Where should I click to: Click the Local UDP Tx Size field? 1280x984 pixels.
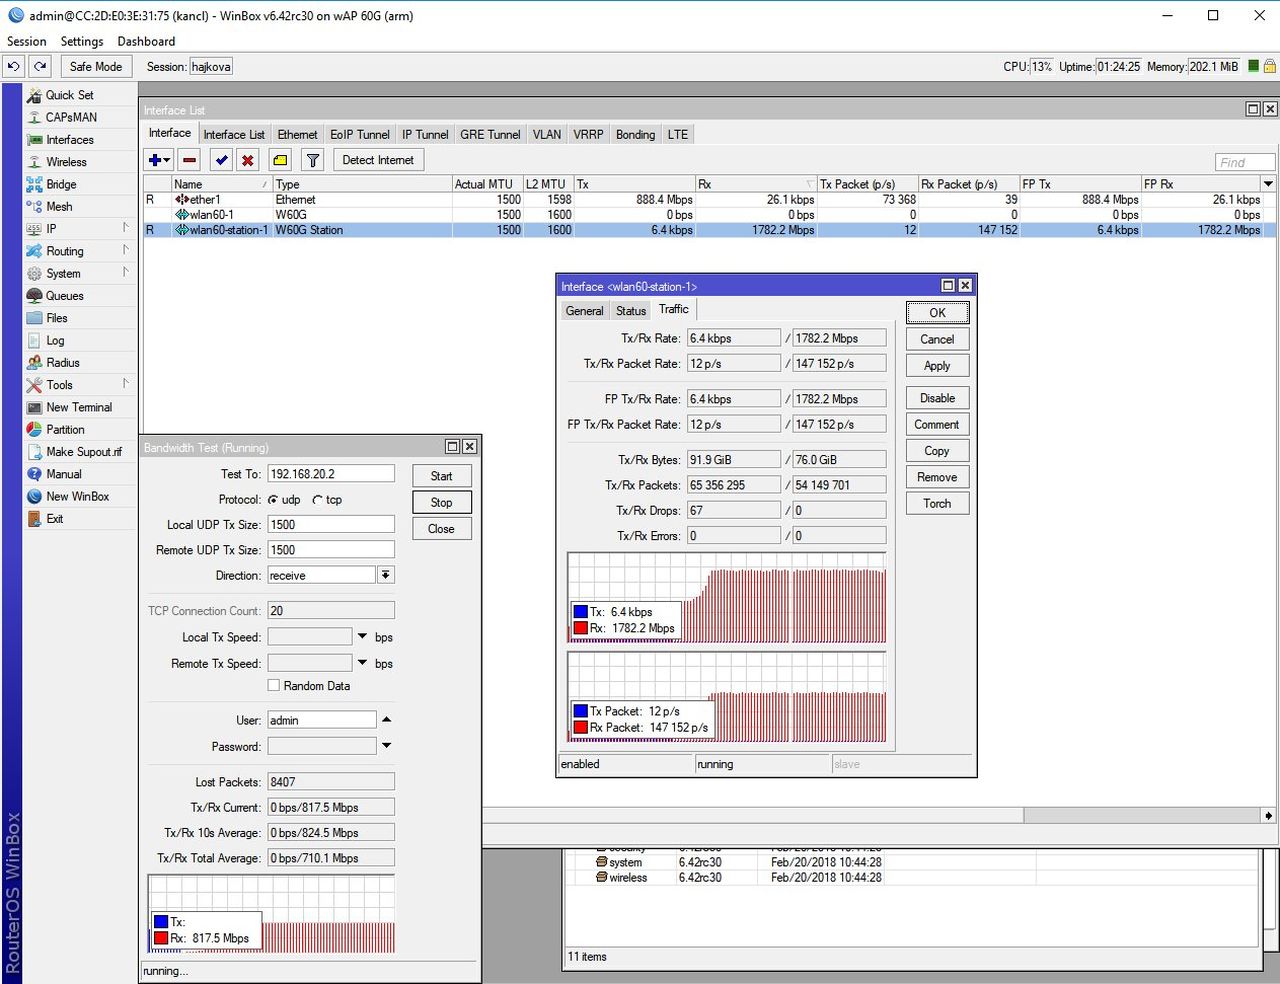(331, 524)
